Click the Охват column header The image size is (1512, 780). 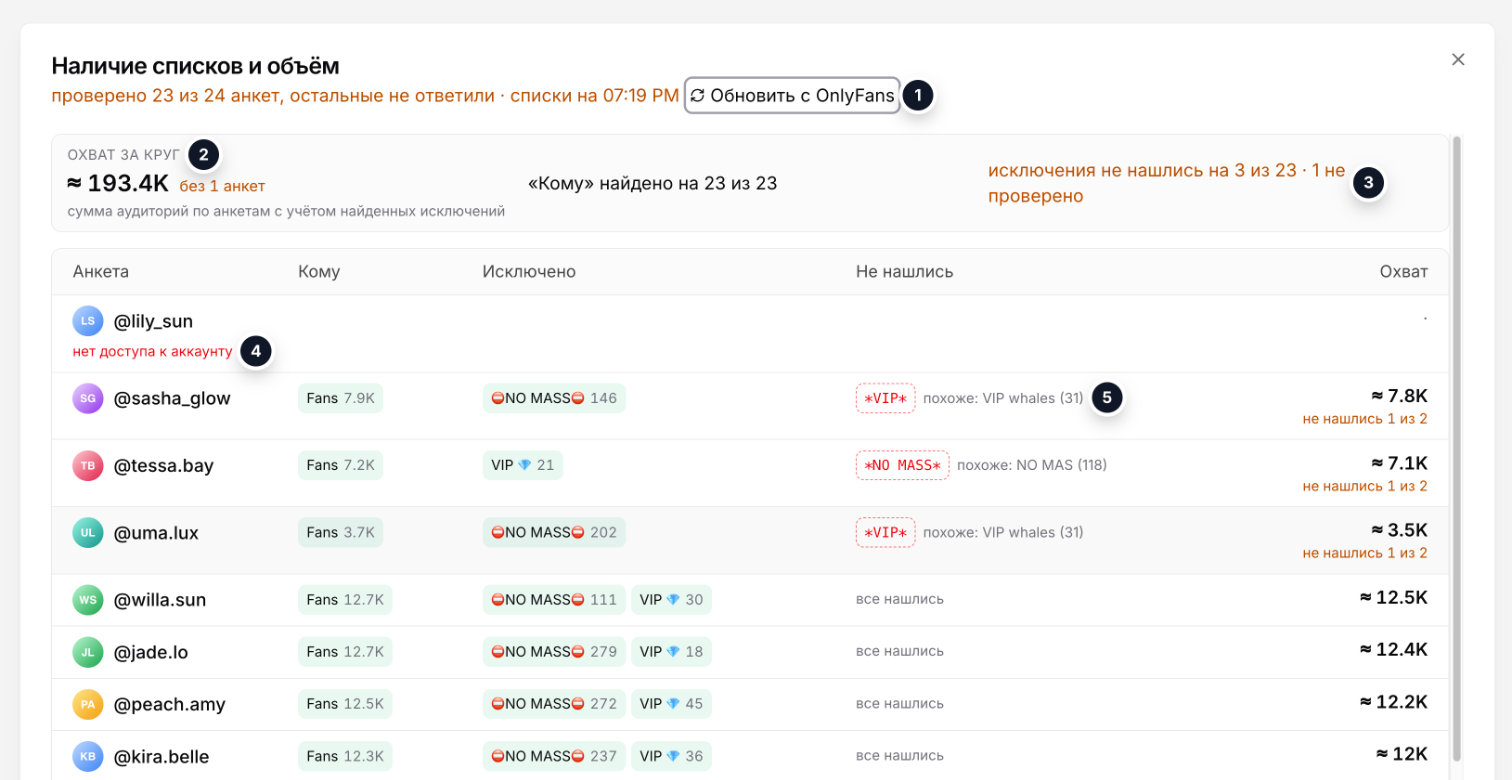tap(1403, 272)
